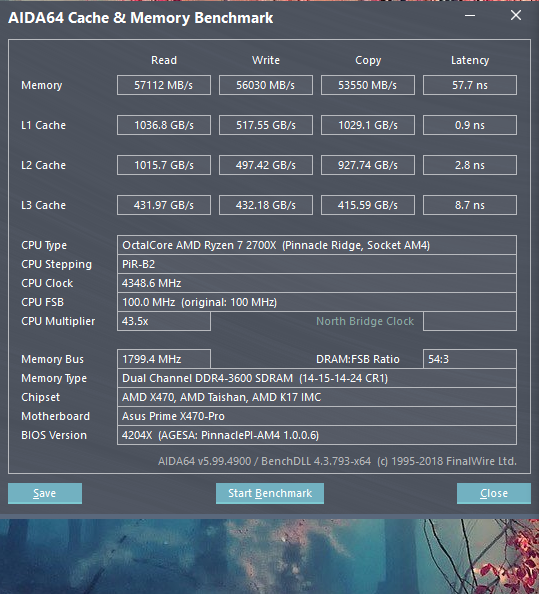
Task: Click the Write column header
Action: [x=266, y=60]
